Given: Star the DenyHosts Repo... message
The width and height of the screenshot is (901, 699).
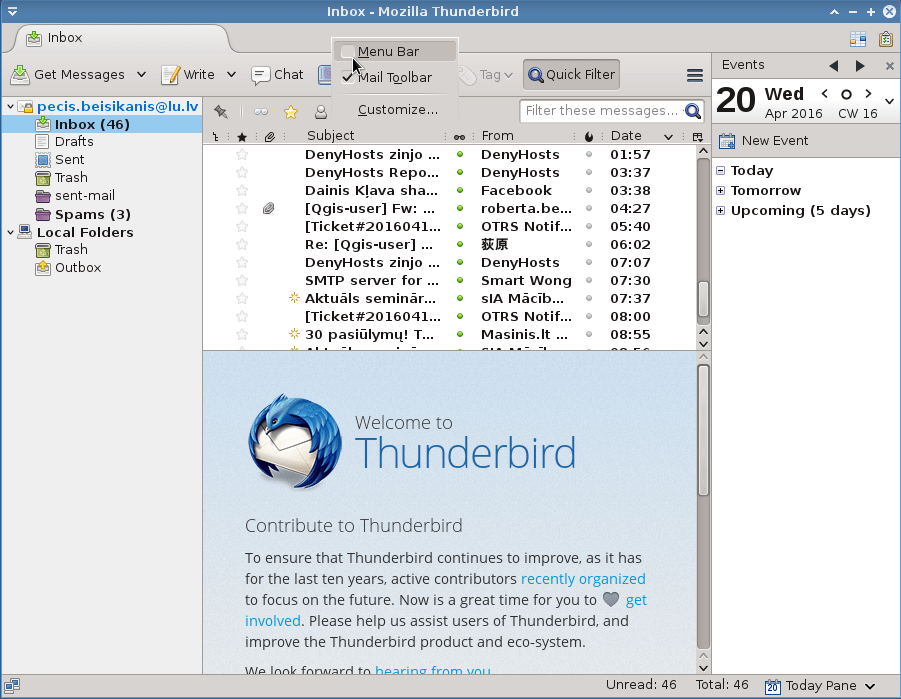Looking at the screenshot, I should coord(242,172).
